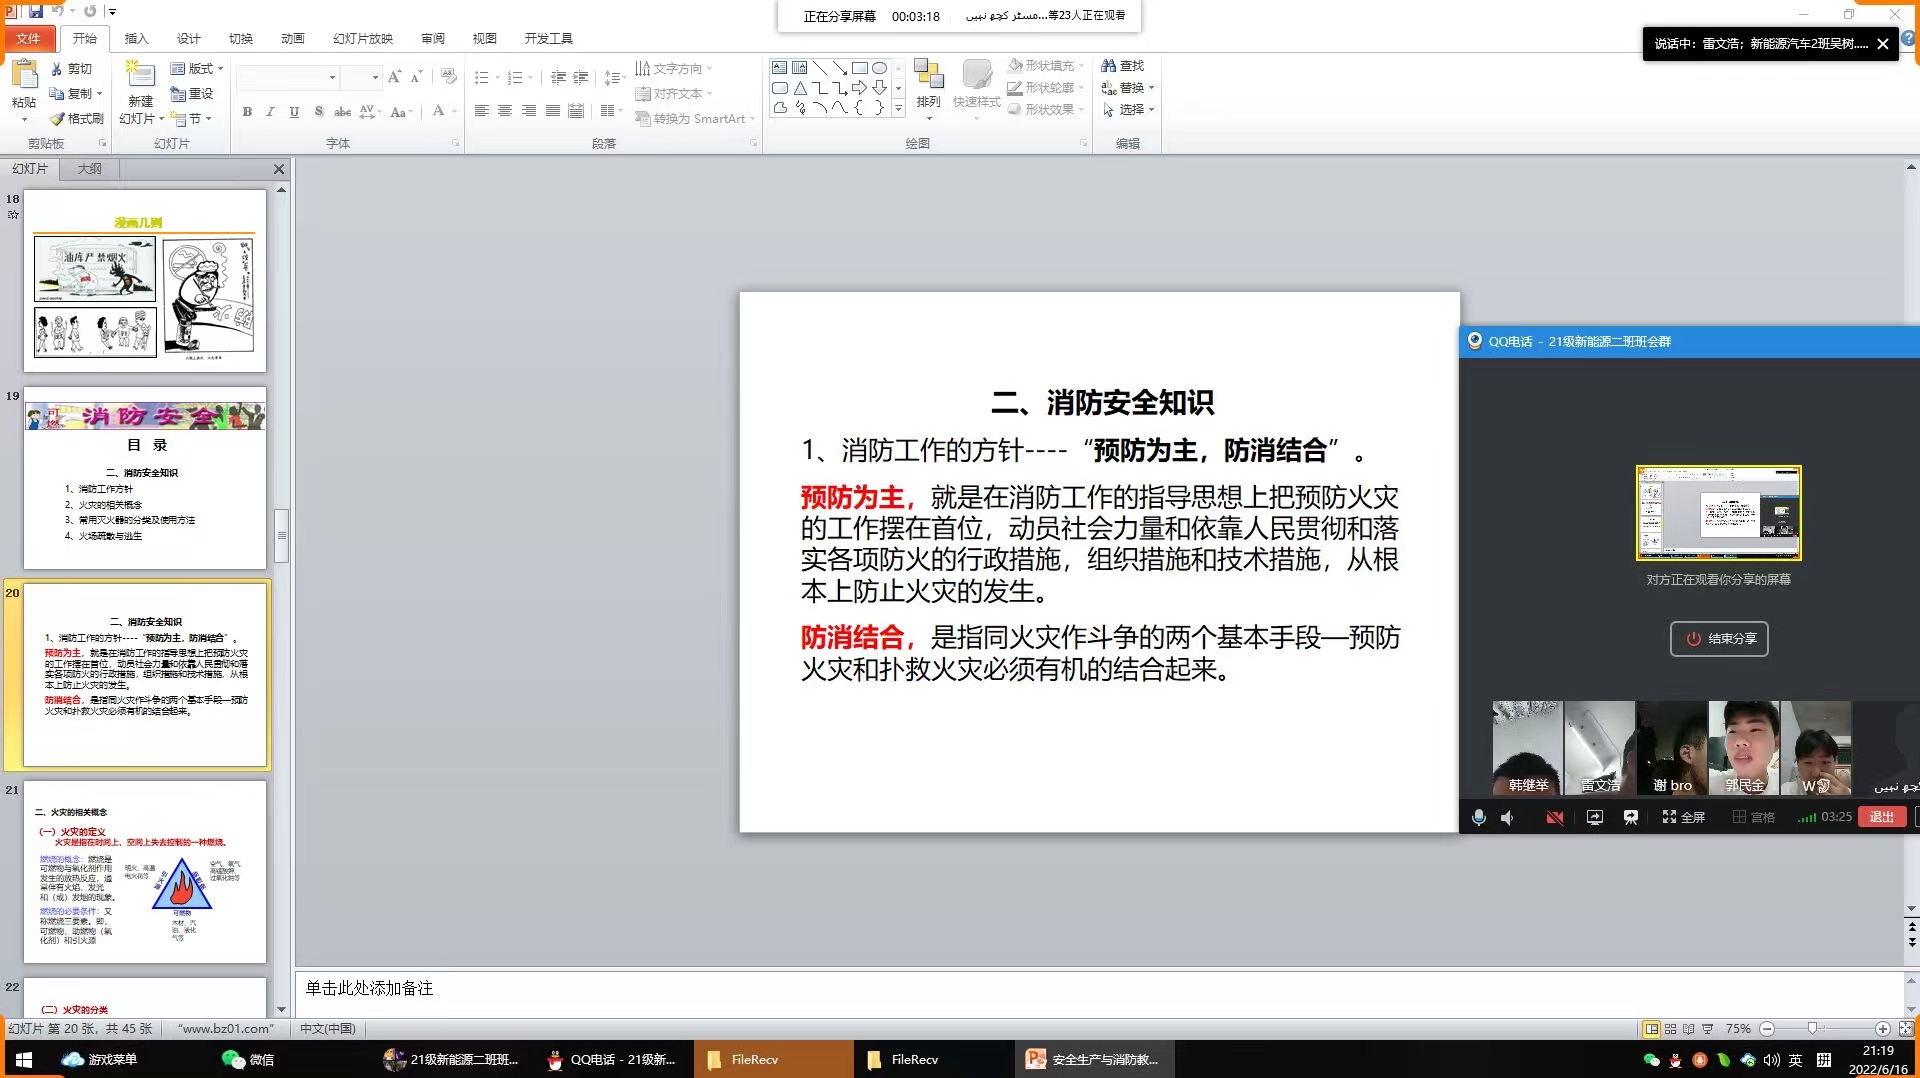The width and height of the screenshot is (1920, 1078).
Task: Switch to Reading view in the status bar
Action: click(x=1689, y=1028)
